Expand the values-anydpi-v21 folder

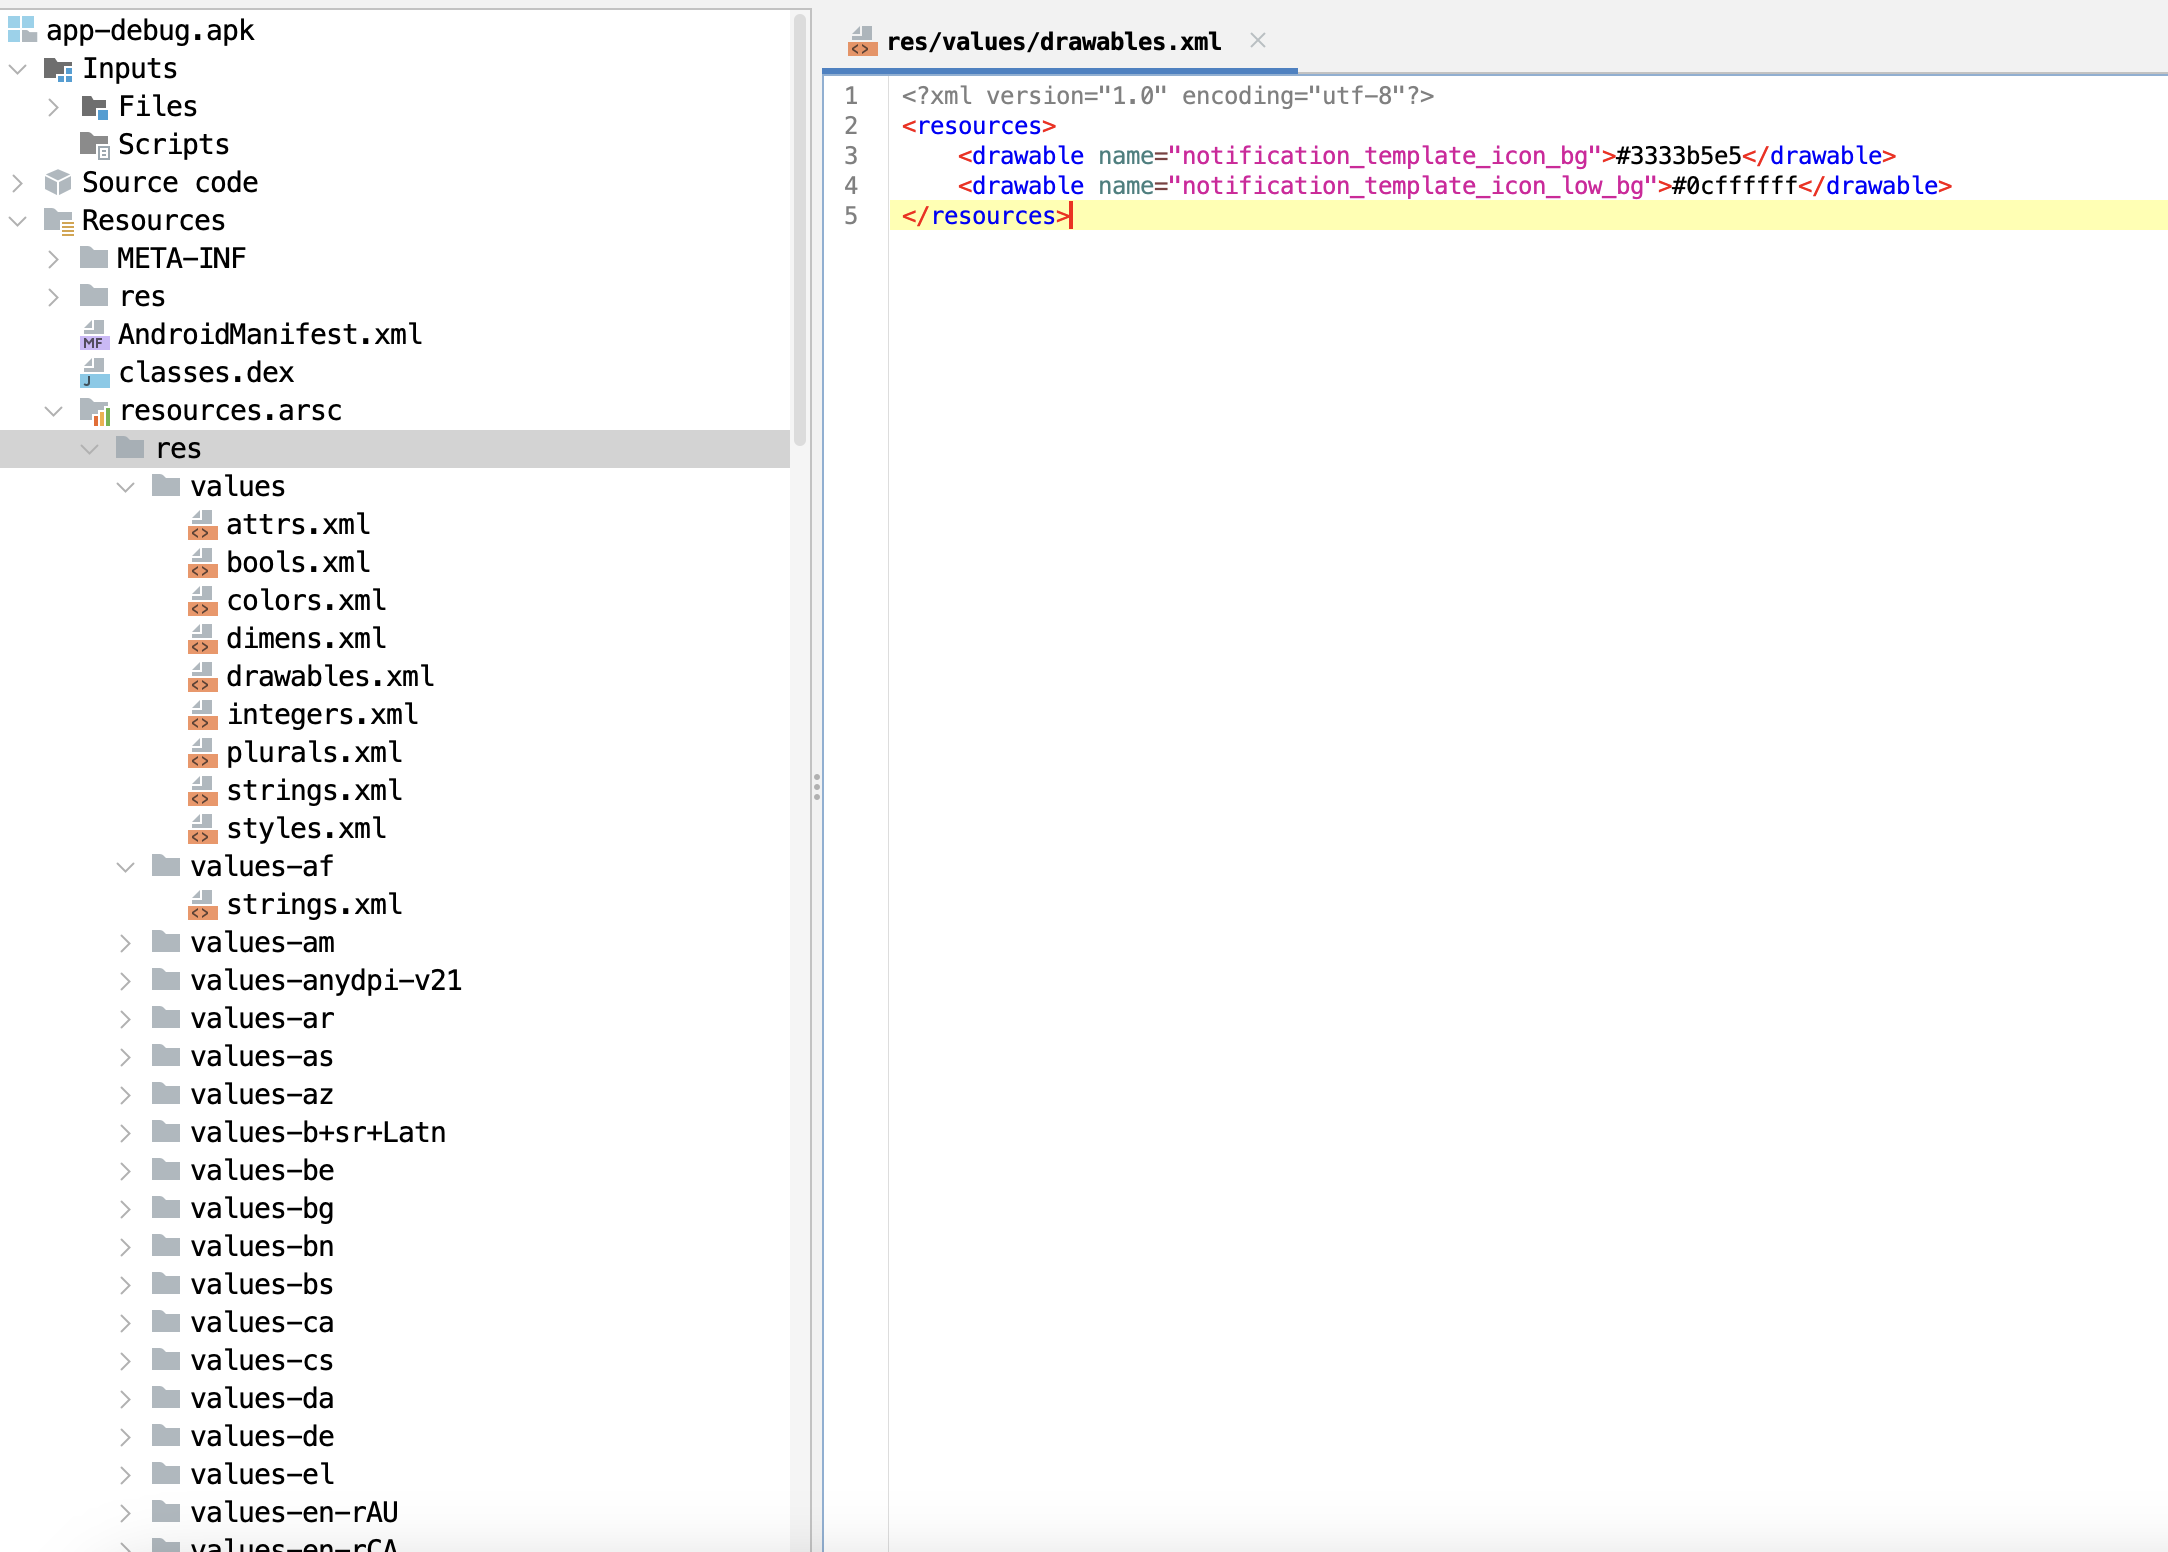point(126,981)
